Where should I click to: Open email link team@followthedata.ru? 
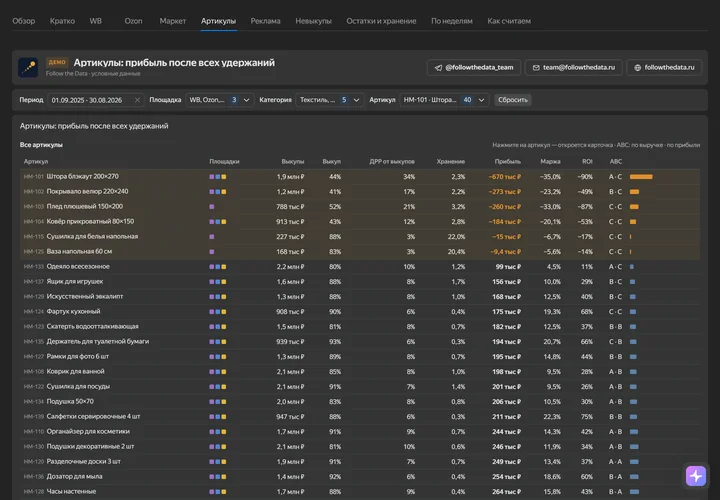[x=574, y=67]
